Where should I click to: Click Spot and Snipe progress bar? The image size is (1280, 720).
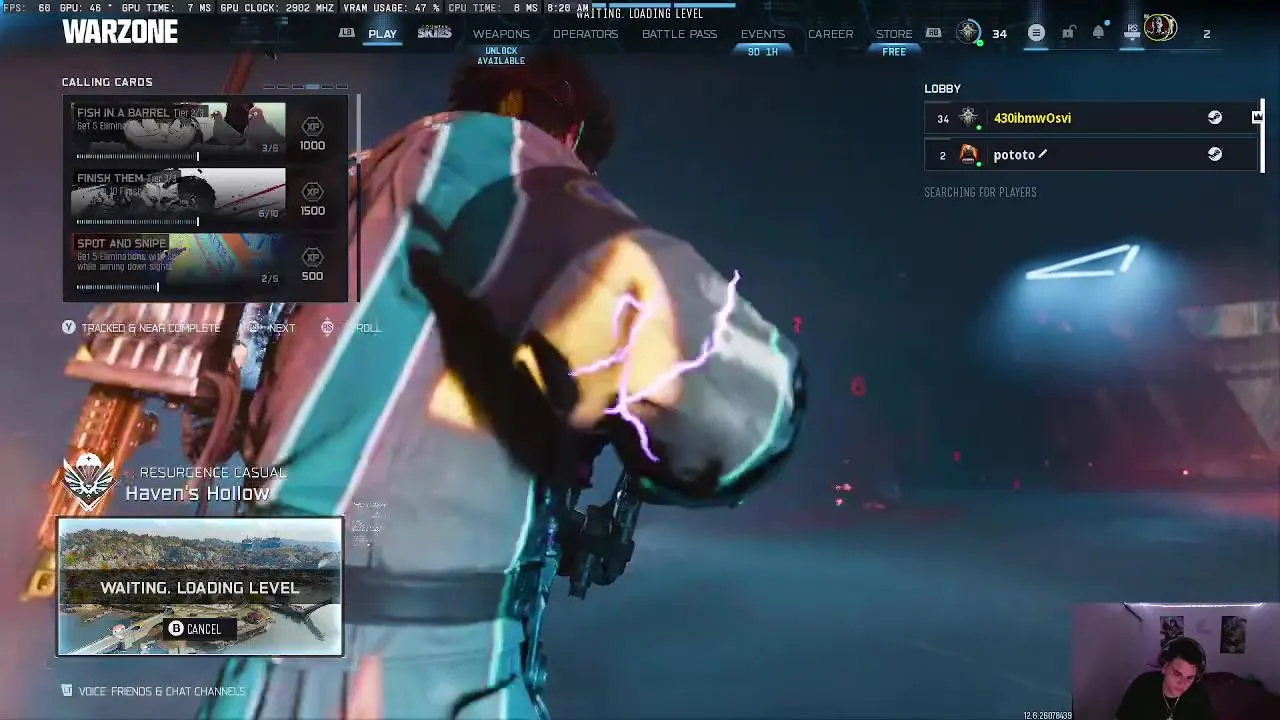(118, 287)
